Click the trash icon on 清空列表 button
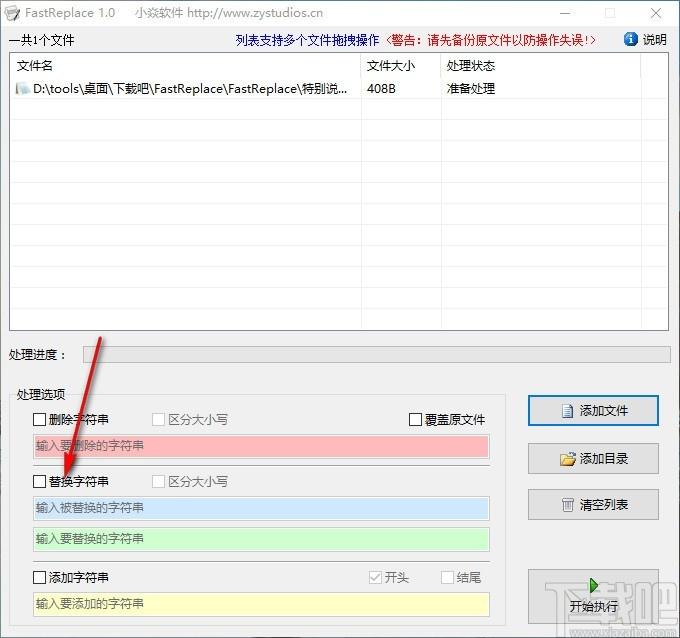The width and height of the screenshot is (680, 638). click(x=567, y=505)
